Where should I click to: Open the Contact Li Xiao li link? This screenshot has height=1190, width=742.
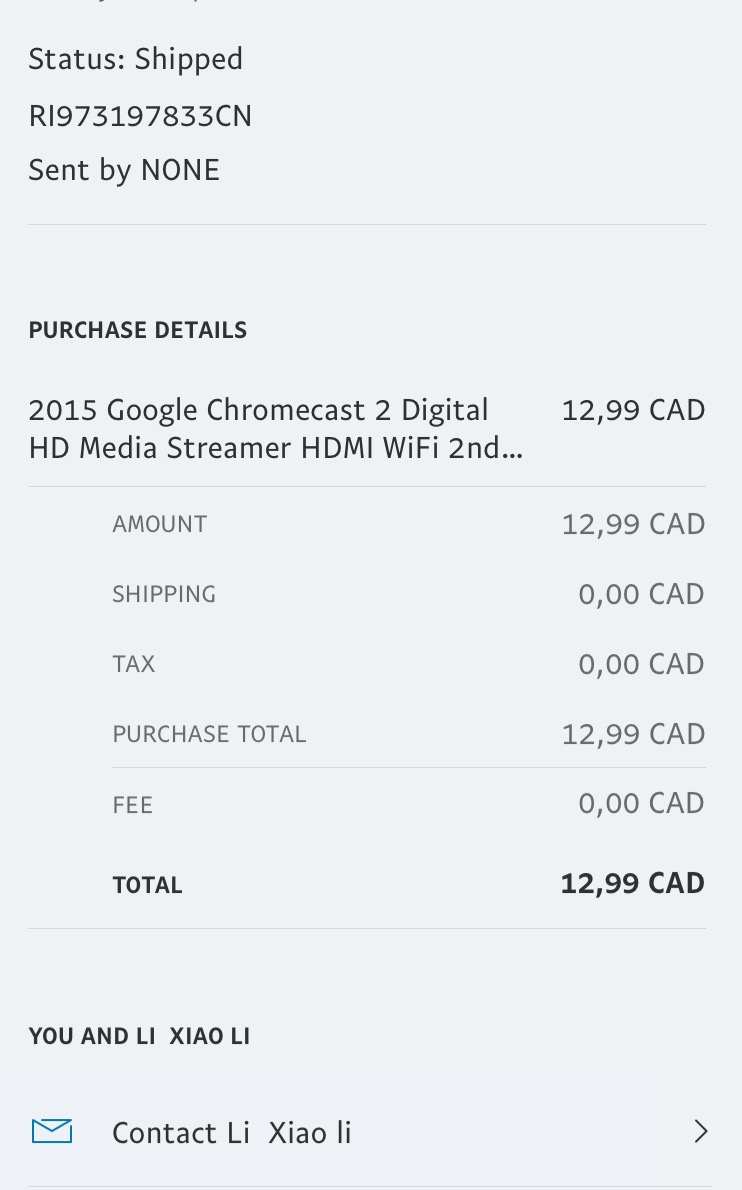[231, 1133]
